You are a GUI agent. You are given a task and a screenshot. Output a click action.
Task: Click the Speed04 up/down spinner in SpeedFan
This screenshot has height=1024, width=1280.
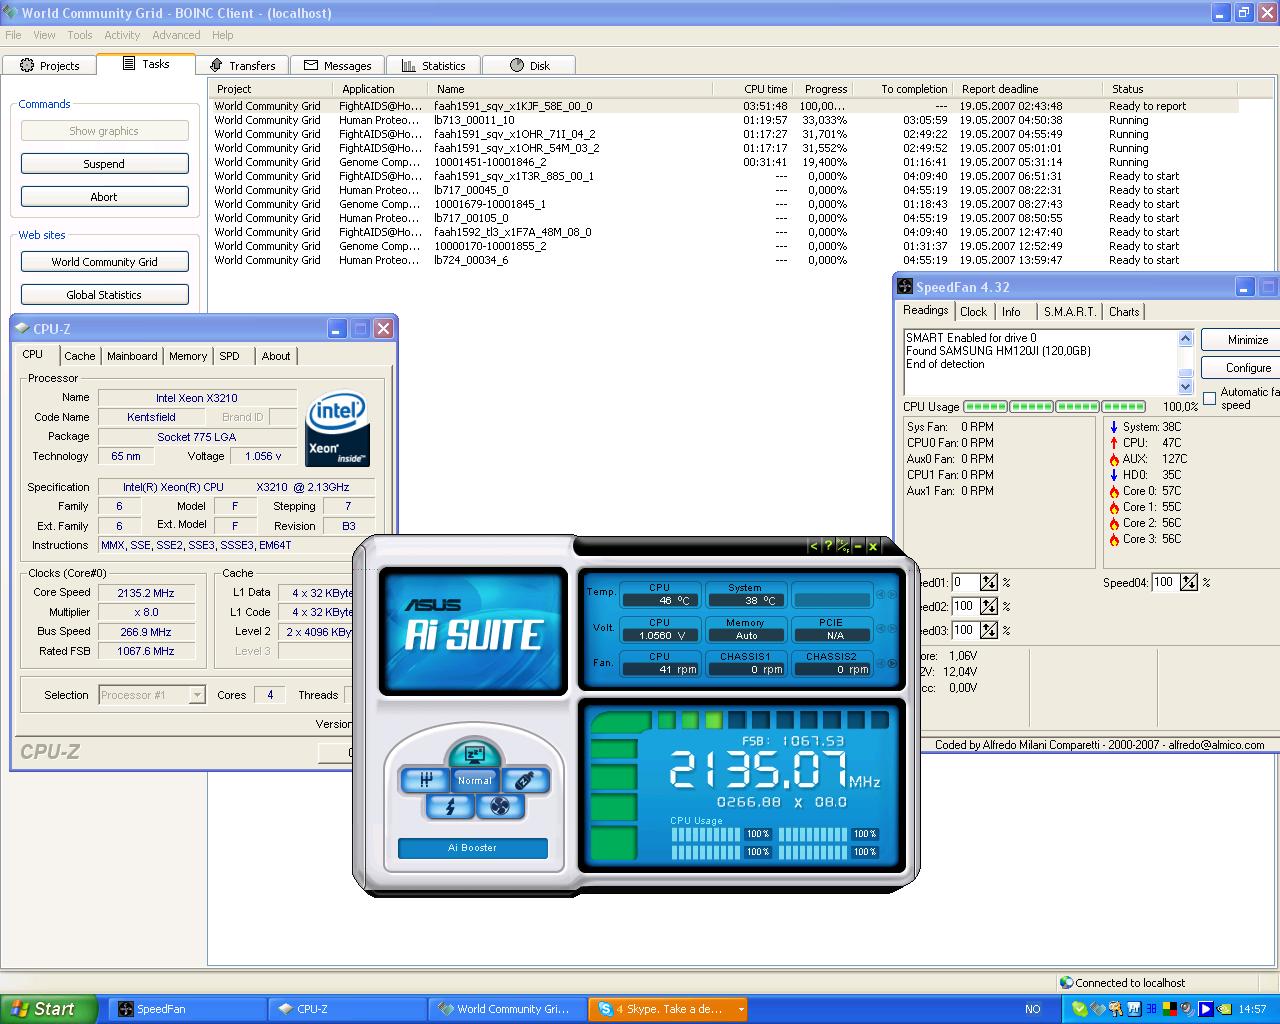click(1188, 582)
